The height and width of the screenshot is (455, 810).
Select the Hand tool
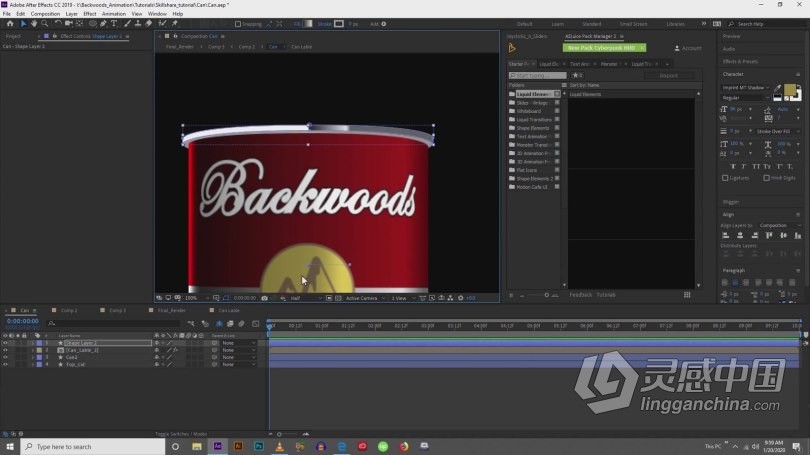[x=34, y=24]
